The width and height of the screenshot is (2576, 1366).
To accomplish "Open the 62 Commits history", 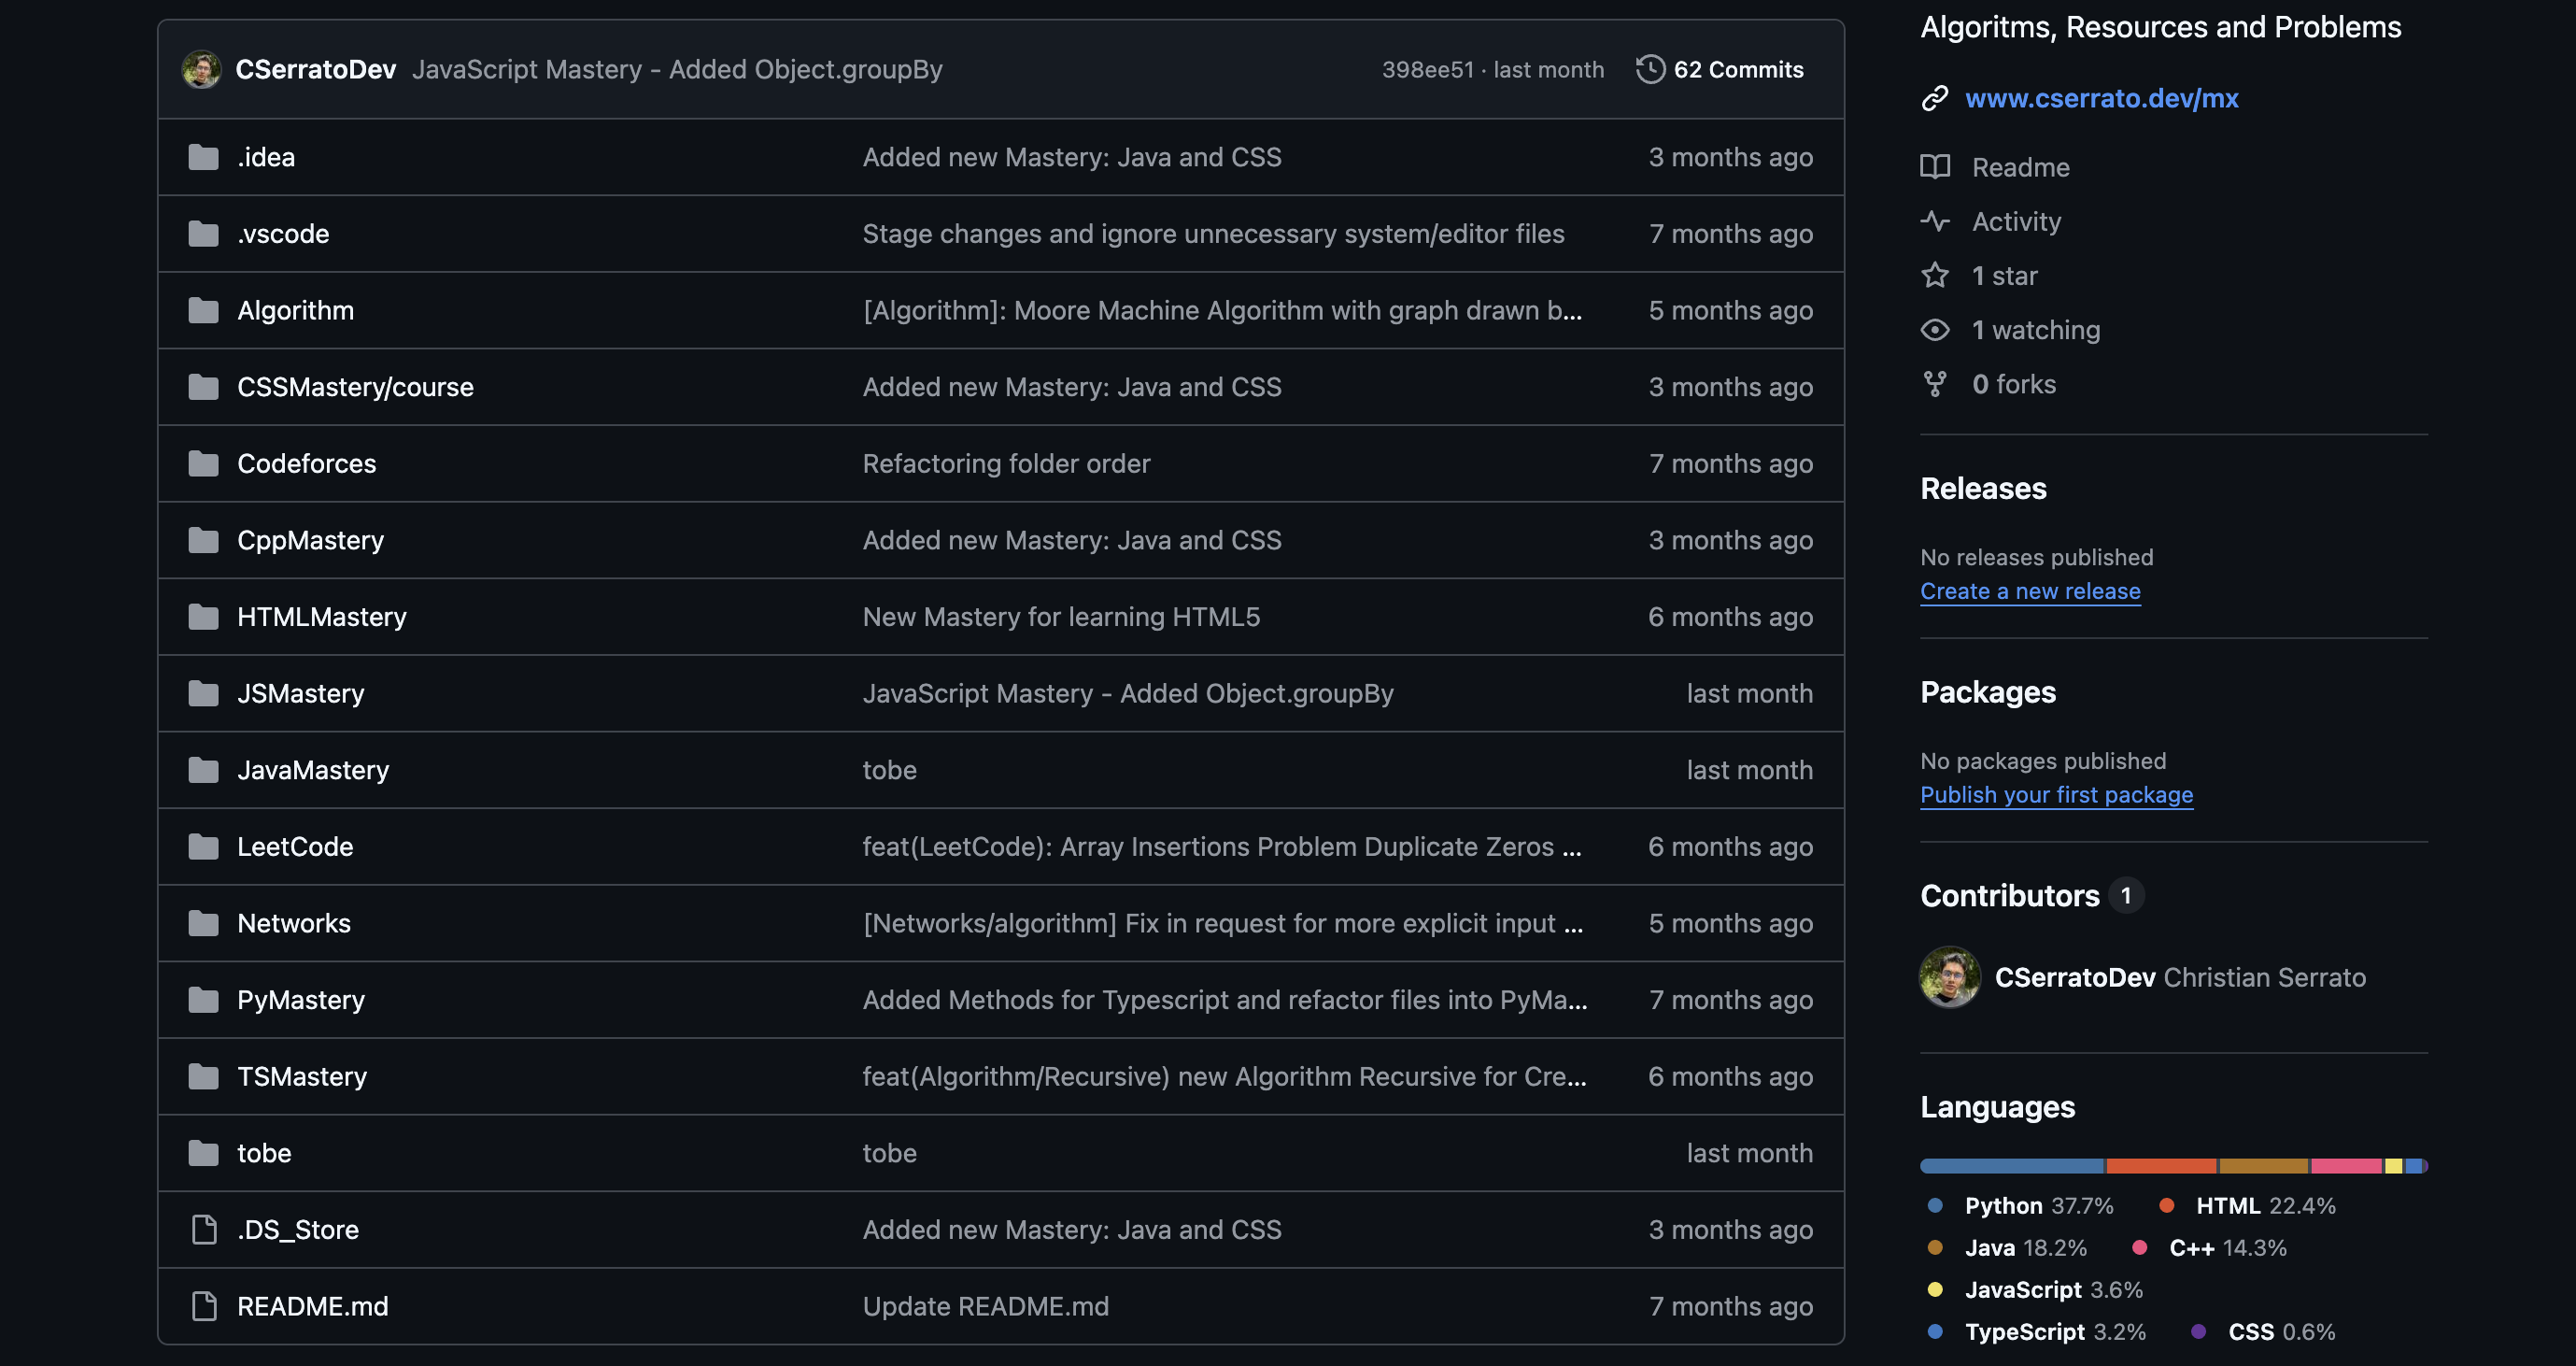I will pos(1738,69).
